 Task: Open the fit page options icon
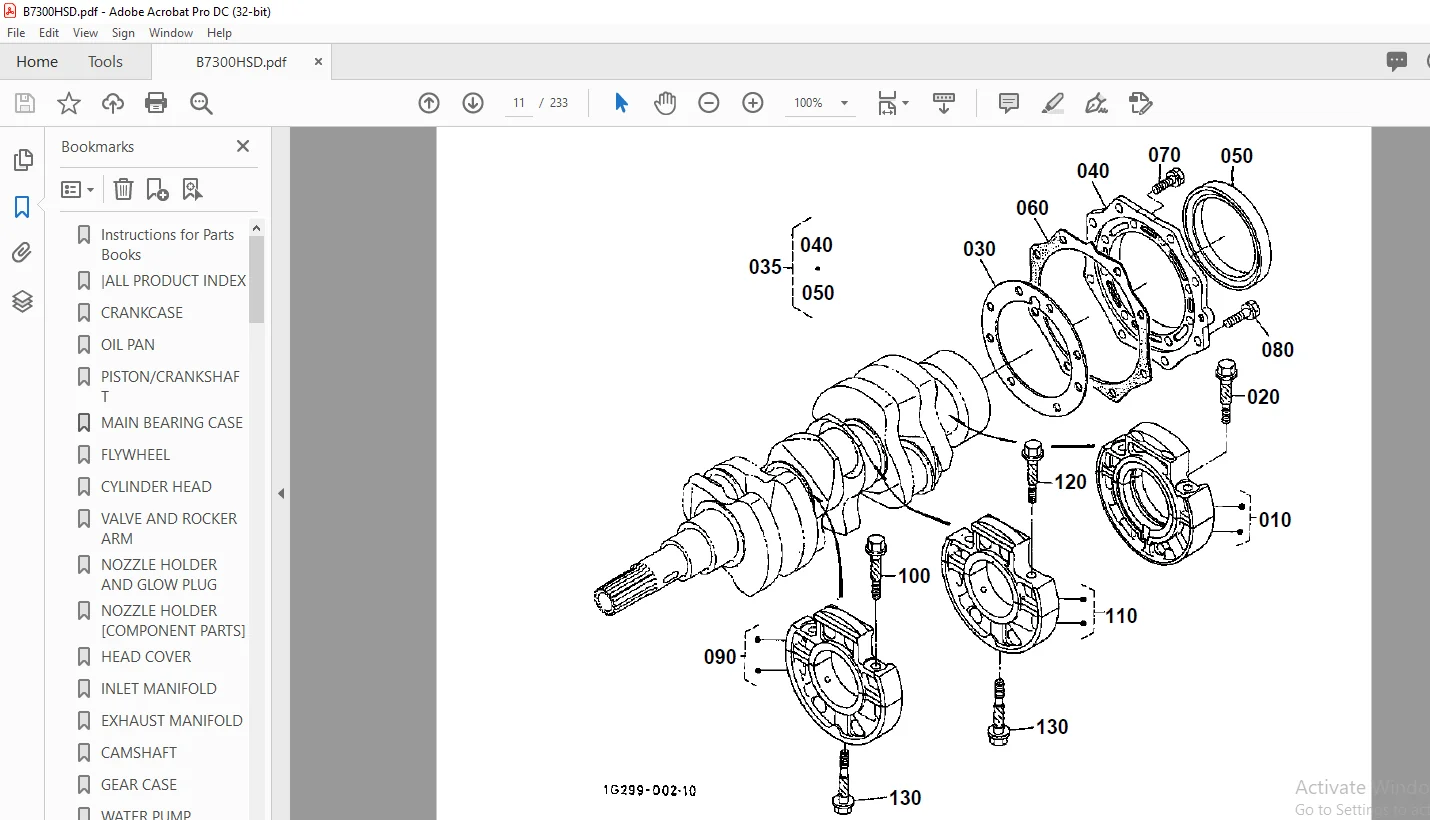pos(892,103)
